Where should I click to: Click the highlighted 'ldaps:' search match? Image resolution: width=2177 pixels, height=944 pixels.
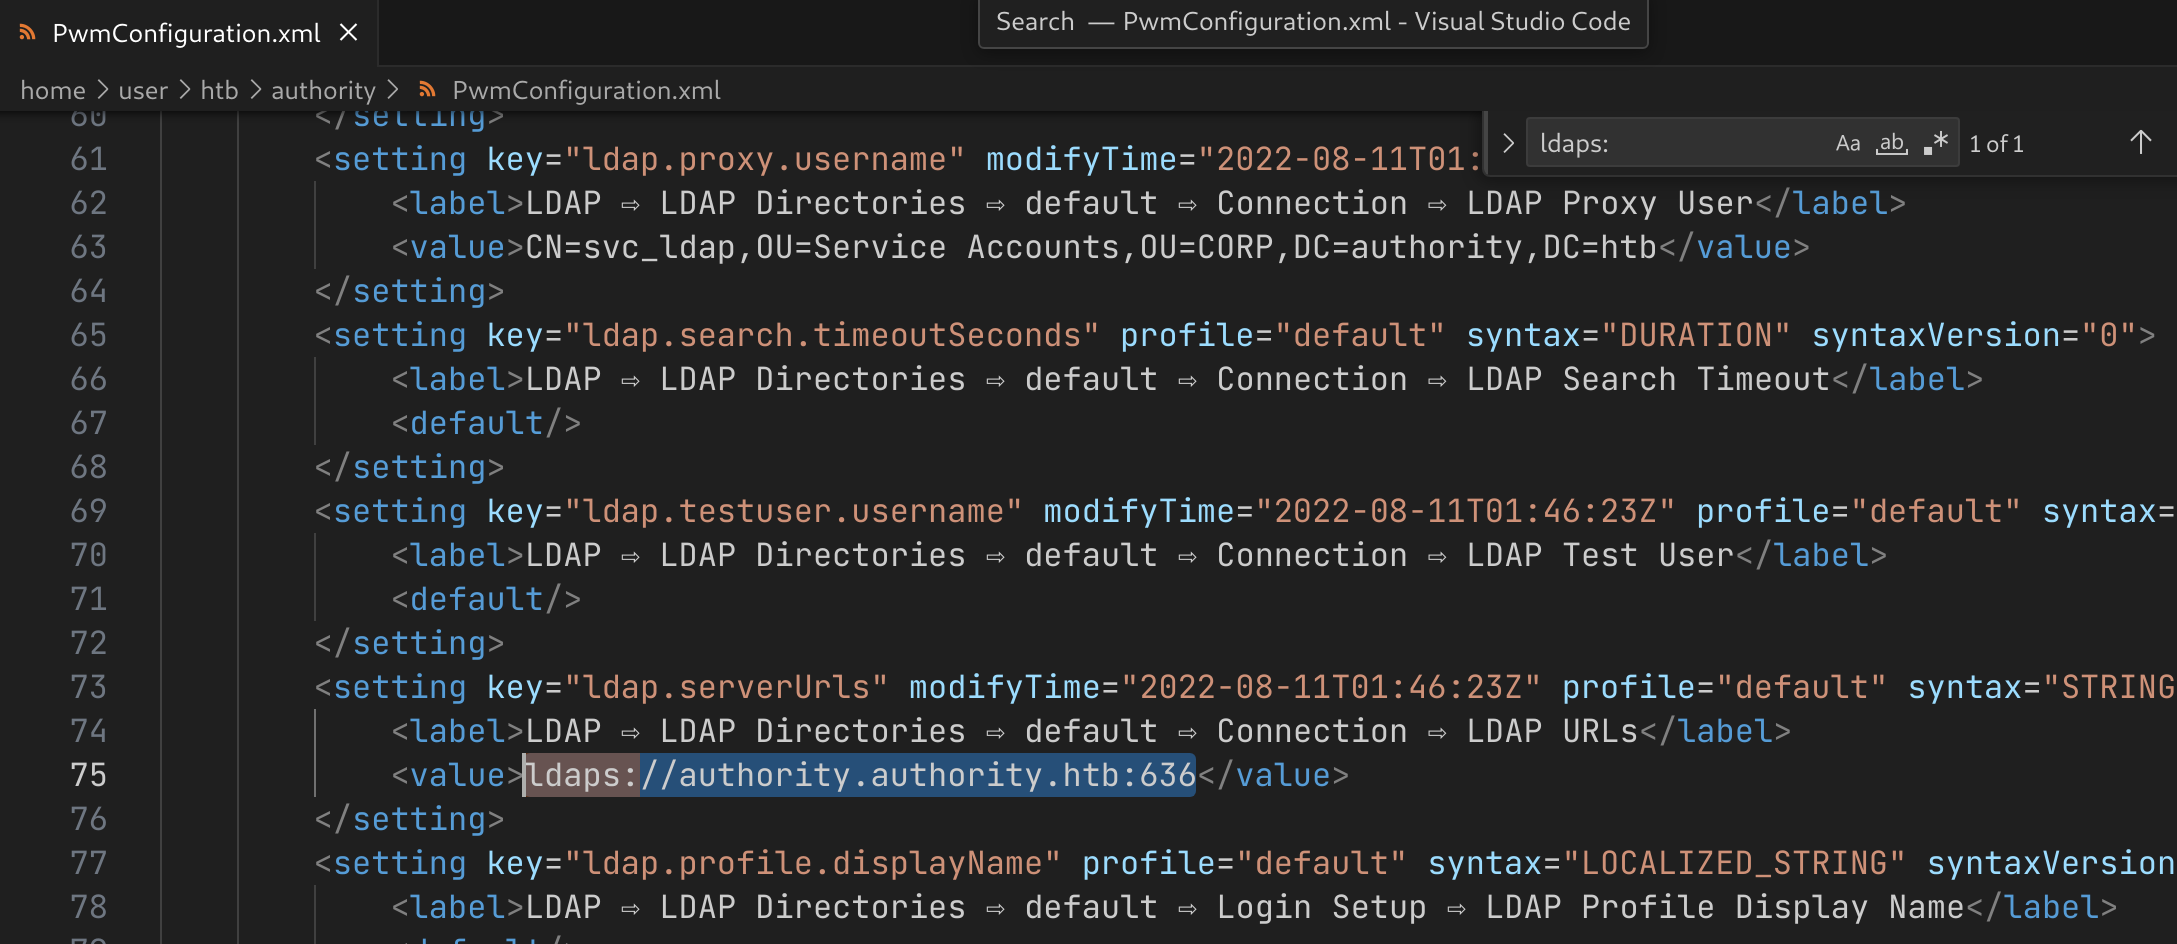[x=582, y=775]
